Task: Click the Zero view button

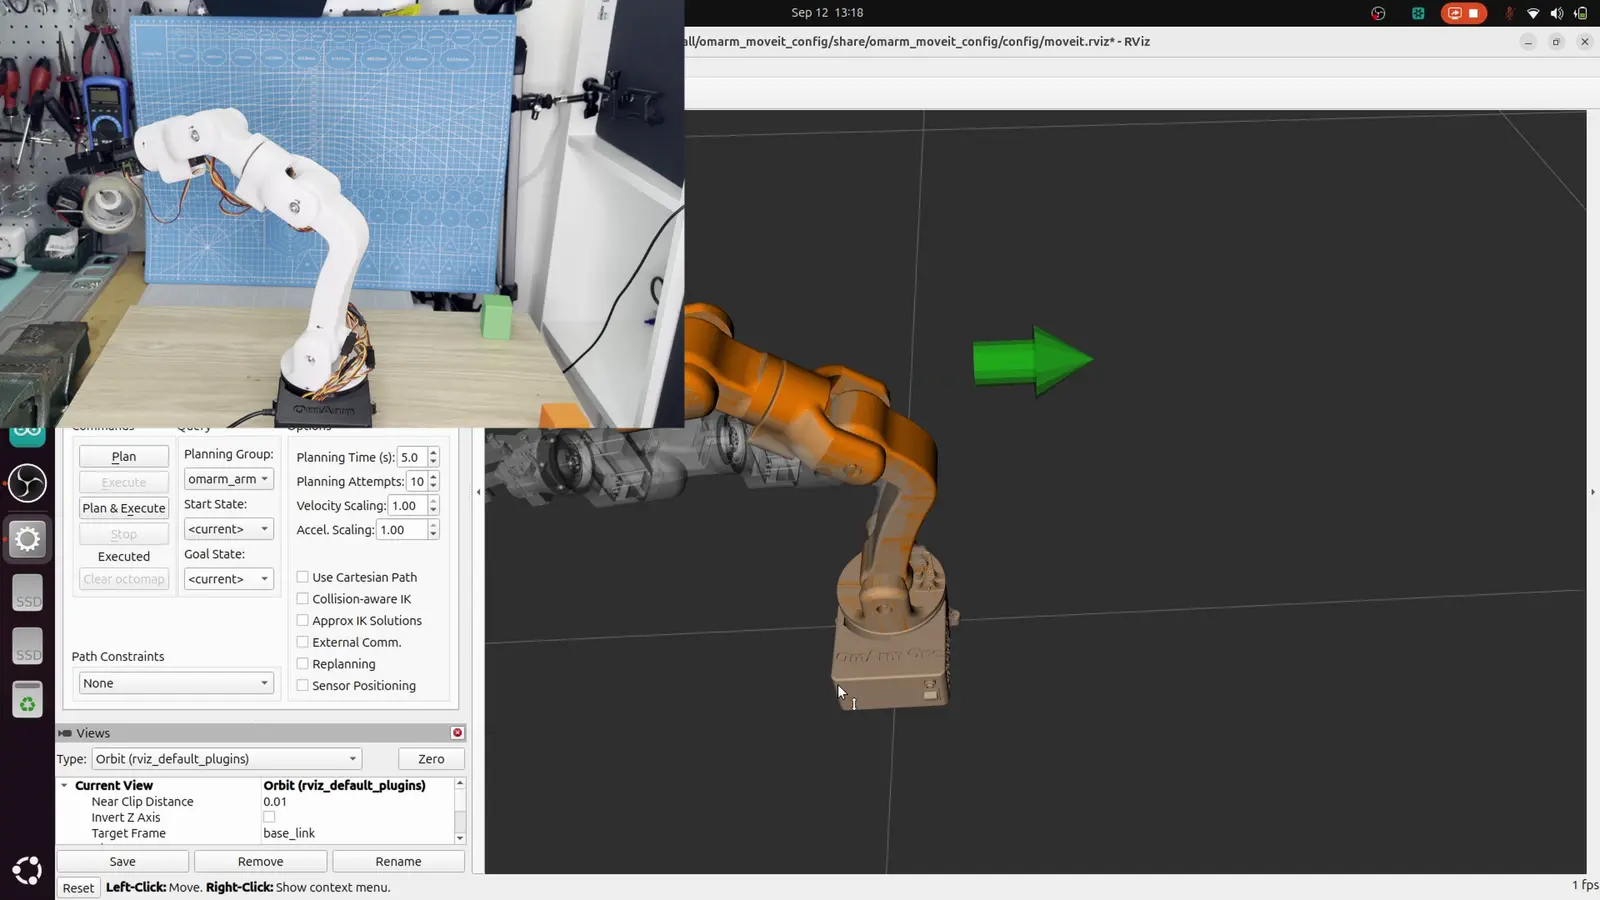Action: coord(431,759)
